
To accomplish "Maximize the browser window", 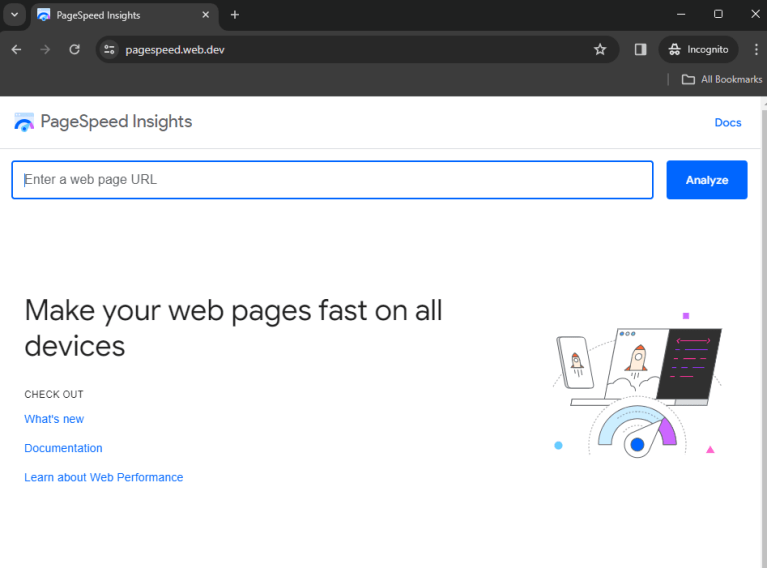I will pos(718,14).
